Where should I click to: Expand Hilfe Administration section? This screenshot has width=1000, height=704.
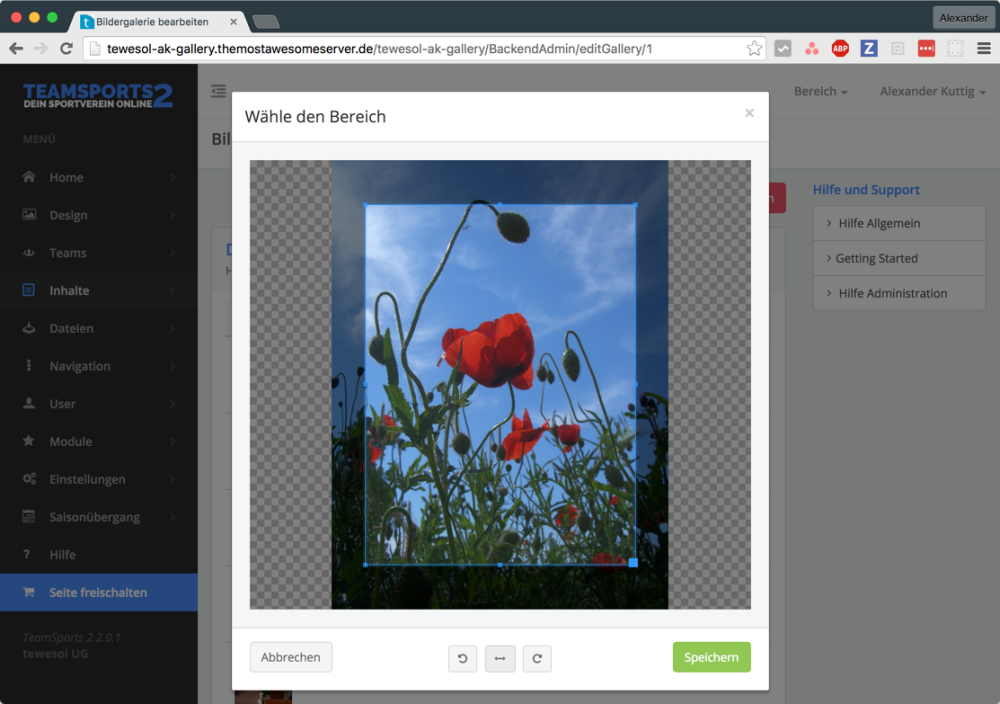click(899, 293)
